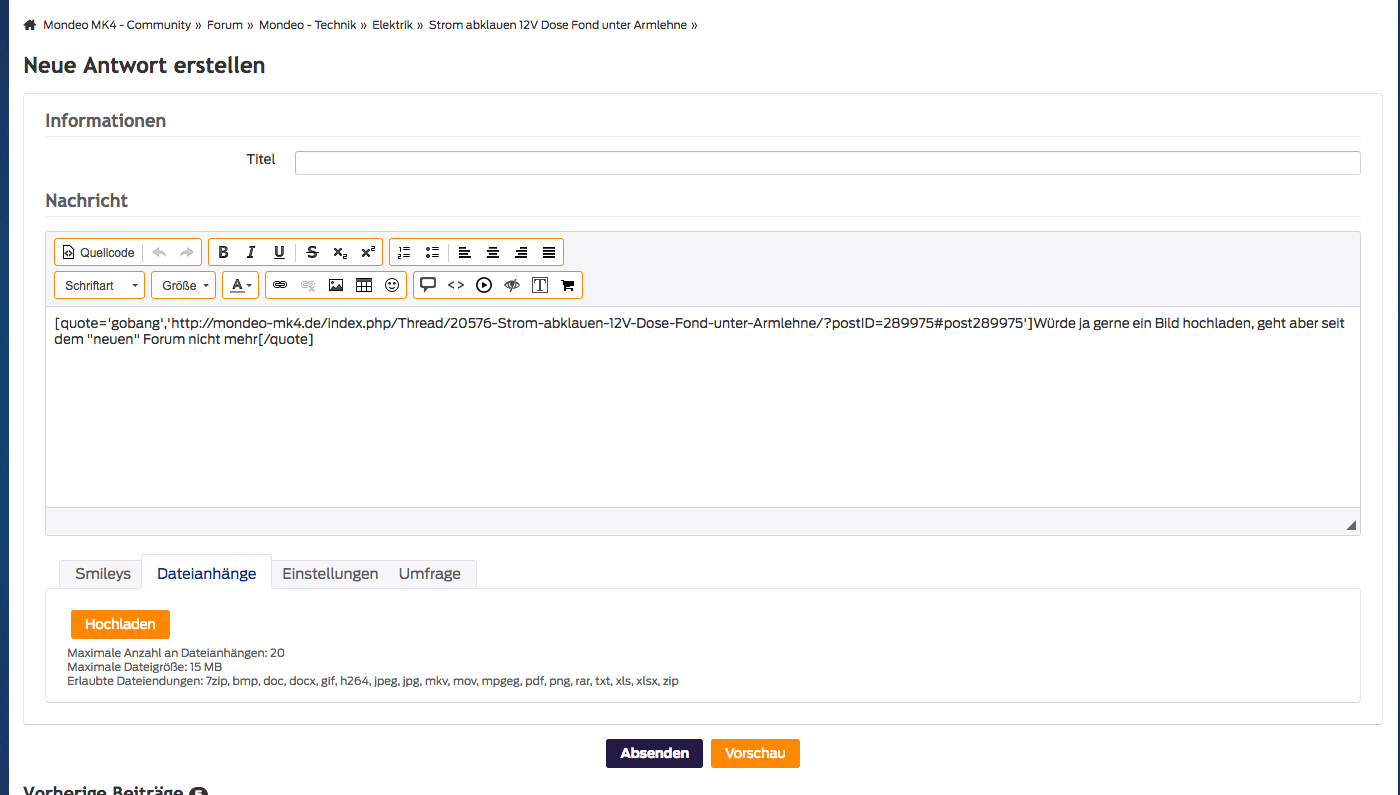Apply italic formatting to text
The height and width of the screenshot is (795, 1400).
point(251,253)
